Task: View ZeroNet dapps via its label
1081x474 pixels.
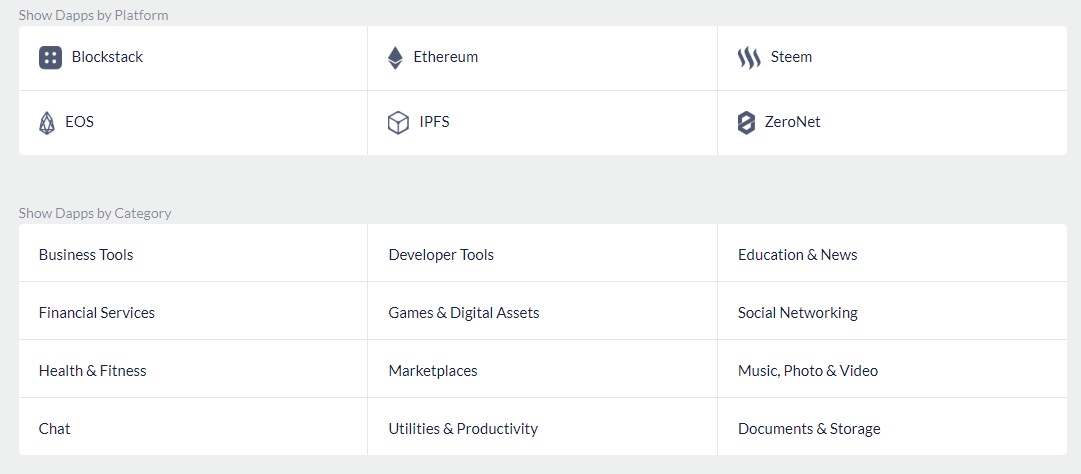Action: [x=792, y=123]
